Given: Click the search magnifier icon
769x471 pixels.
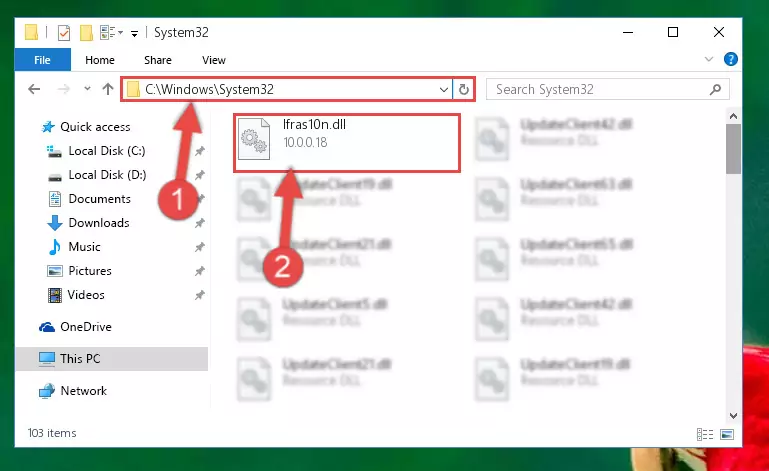Looking at the screenshot, I should (715, 89).
